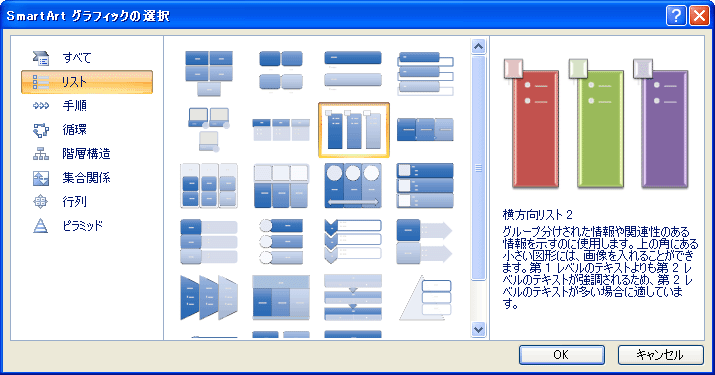Choose the picture frames with circles layout

[209, 130]
